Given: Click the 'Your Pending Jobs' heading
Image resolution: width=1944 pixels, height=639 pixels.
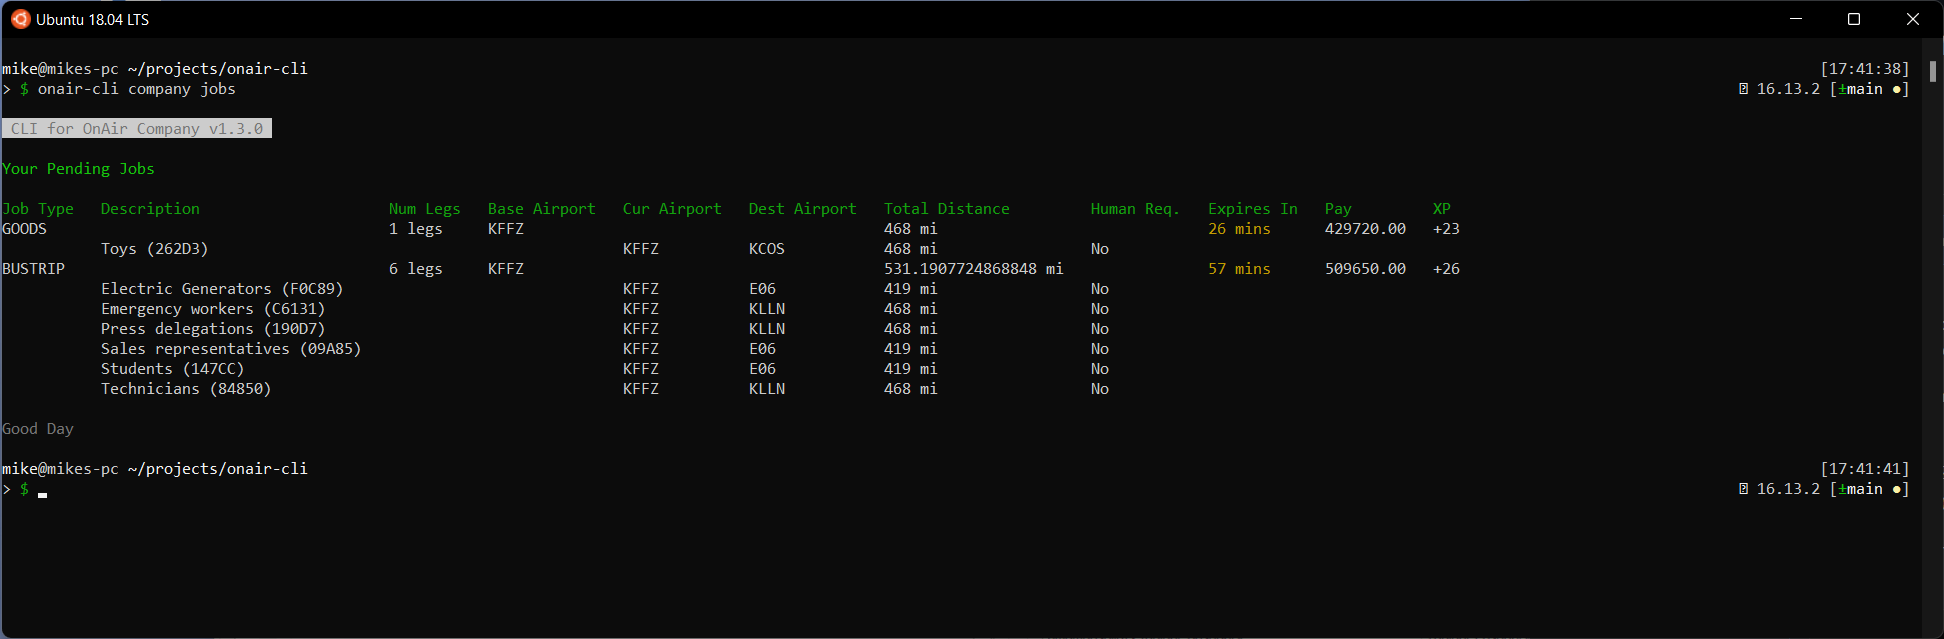Looking at the screenshot, I should 78,169.
